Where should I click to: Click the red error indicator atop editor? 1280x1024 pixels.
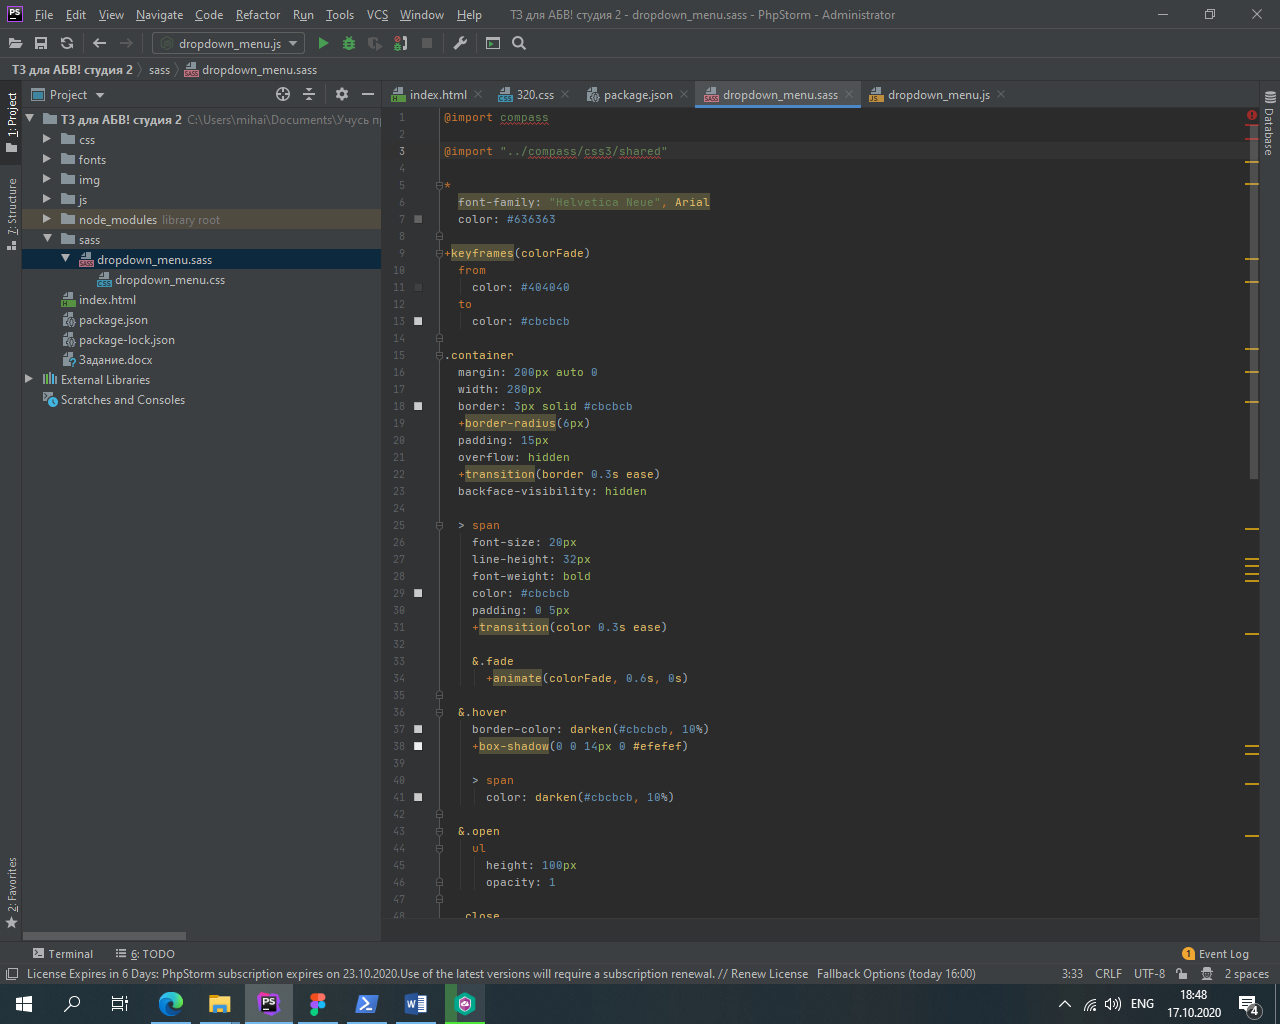click(1252, 115)
